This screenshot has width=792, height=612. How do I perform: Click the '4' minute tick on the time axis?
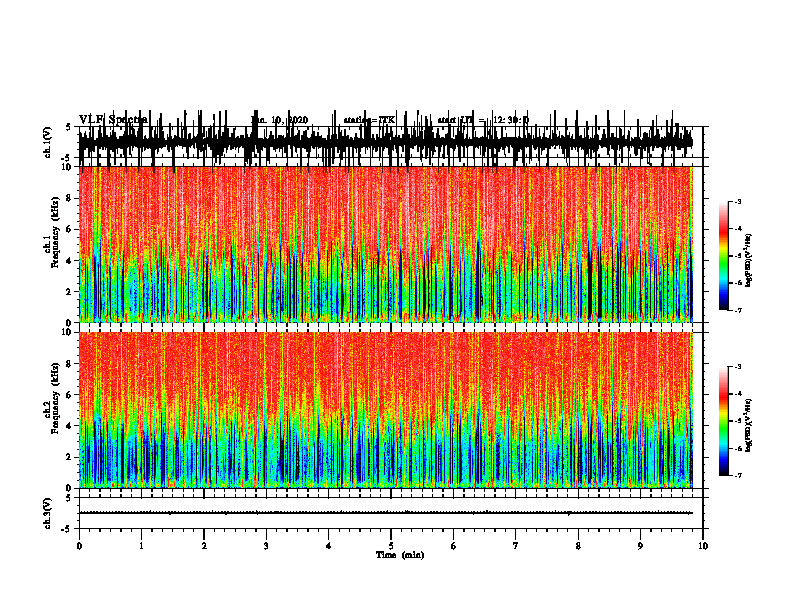329,546
